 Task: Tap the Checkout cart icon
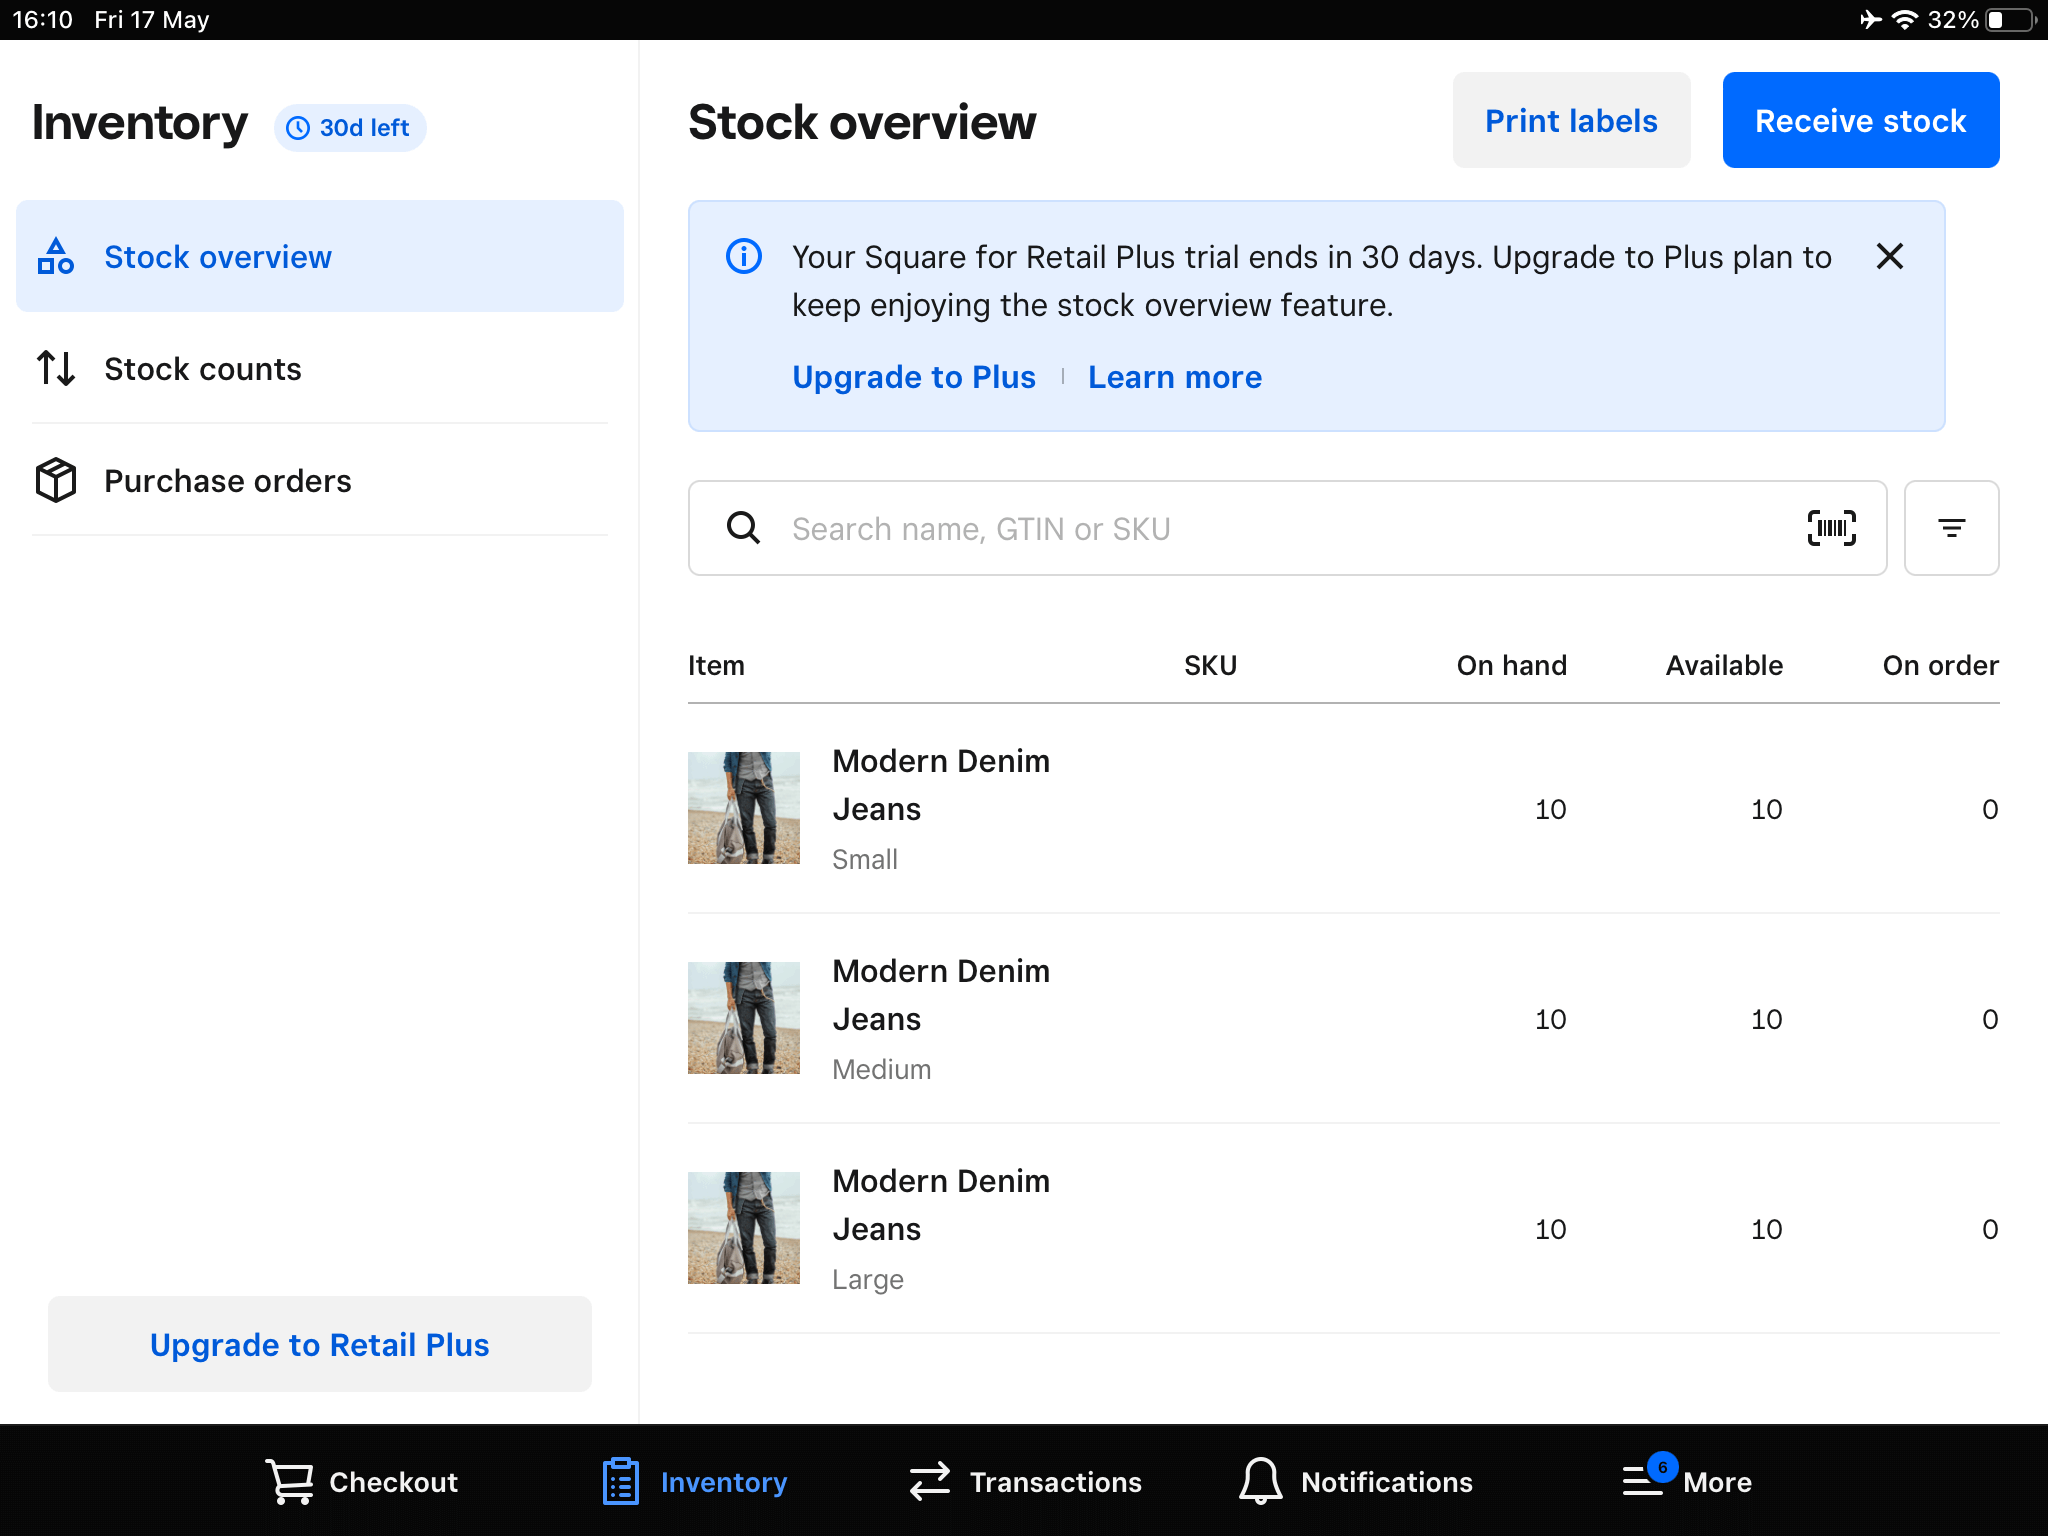pyautogui.click(x=289, y=1481)
